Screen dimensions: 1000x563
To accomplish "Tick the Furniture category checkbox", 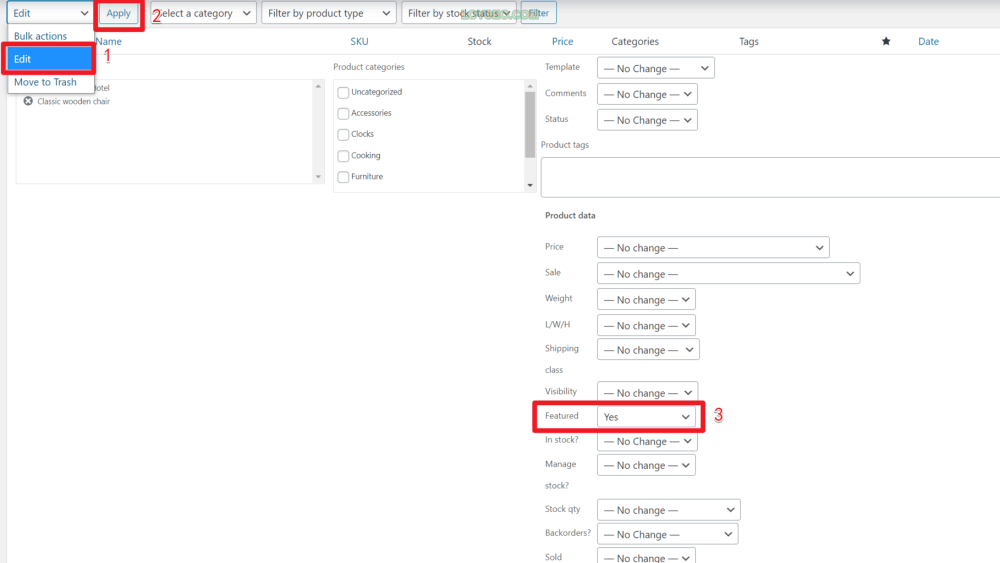I will [x=343, y=177].
